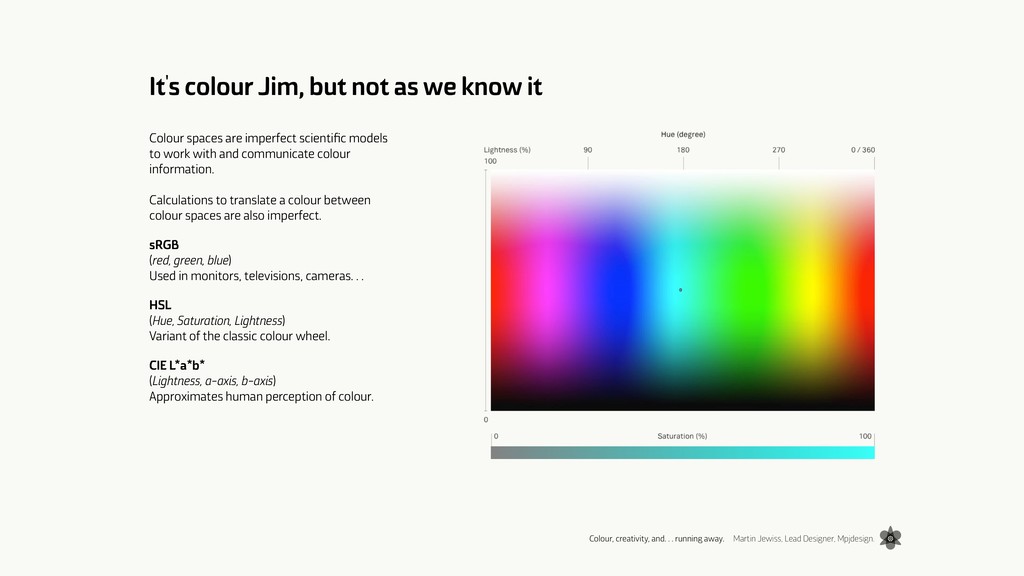Click the "Calculations to translate a colour" paragraph
Screen dimensions: 1024x576
[260, 208]
